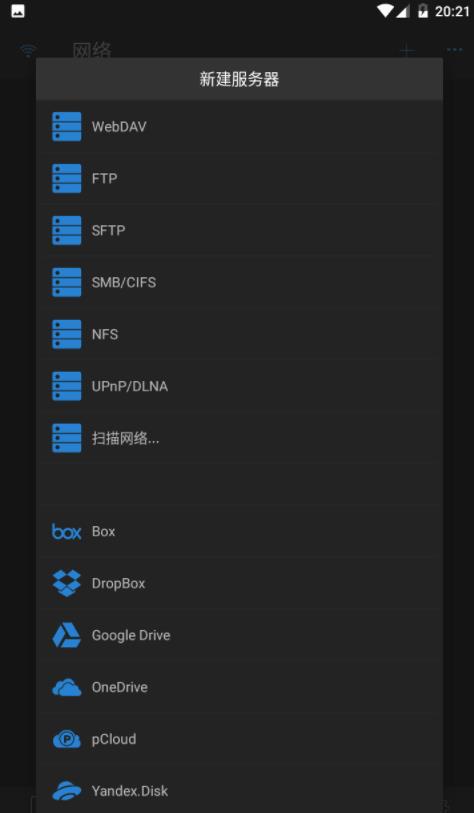Select the Yandex.Disk saucer icon
Image resolution: width=474 pixels, height=813 pixels.
(66, 791)
